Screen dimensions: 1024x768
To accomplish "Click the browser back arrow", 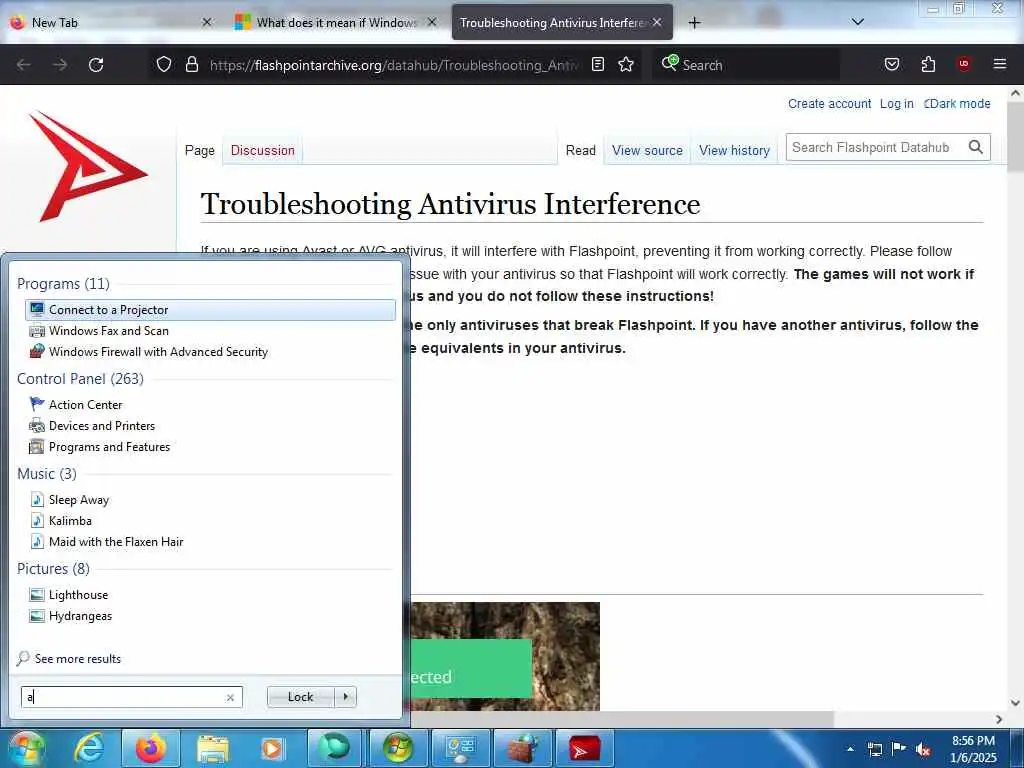I will (24, 65).
